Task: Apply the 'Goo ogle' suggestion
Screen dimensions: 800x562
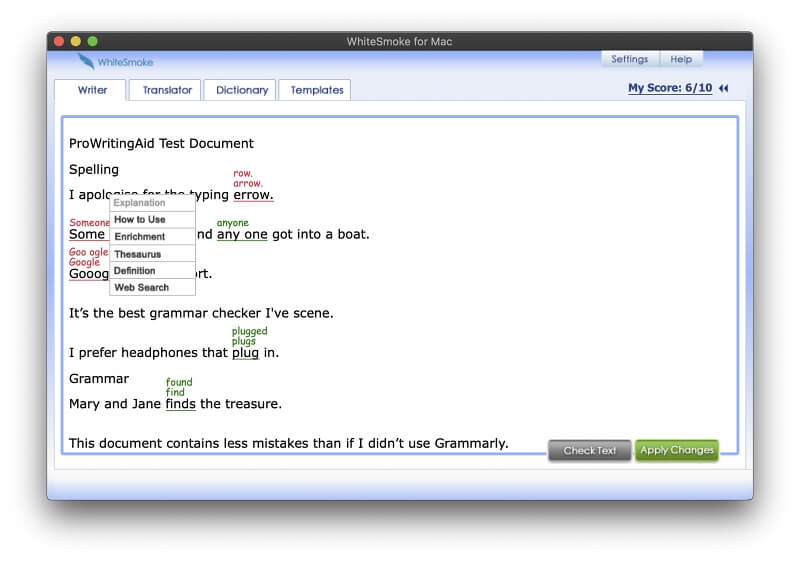Action: (x=88, y=252)
